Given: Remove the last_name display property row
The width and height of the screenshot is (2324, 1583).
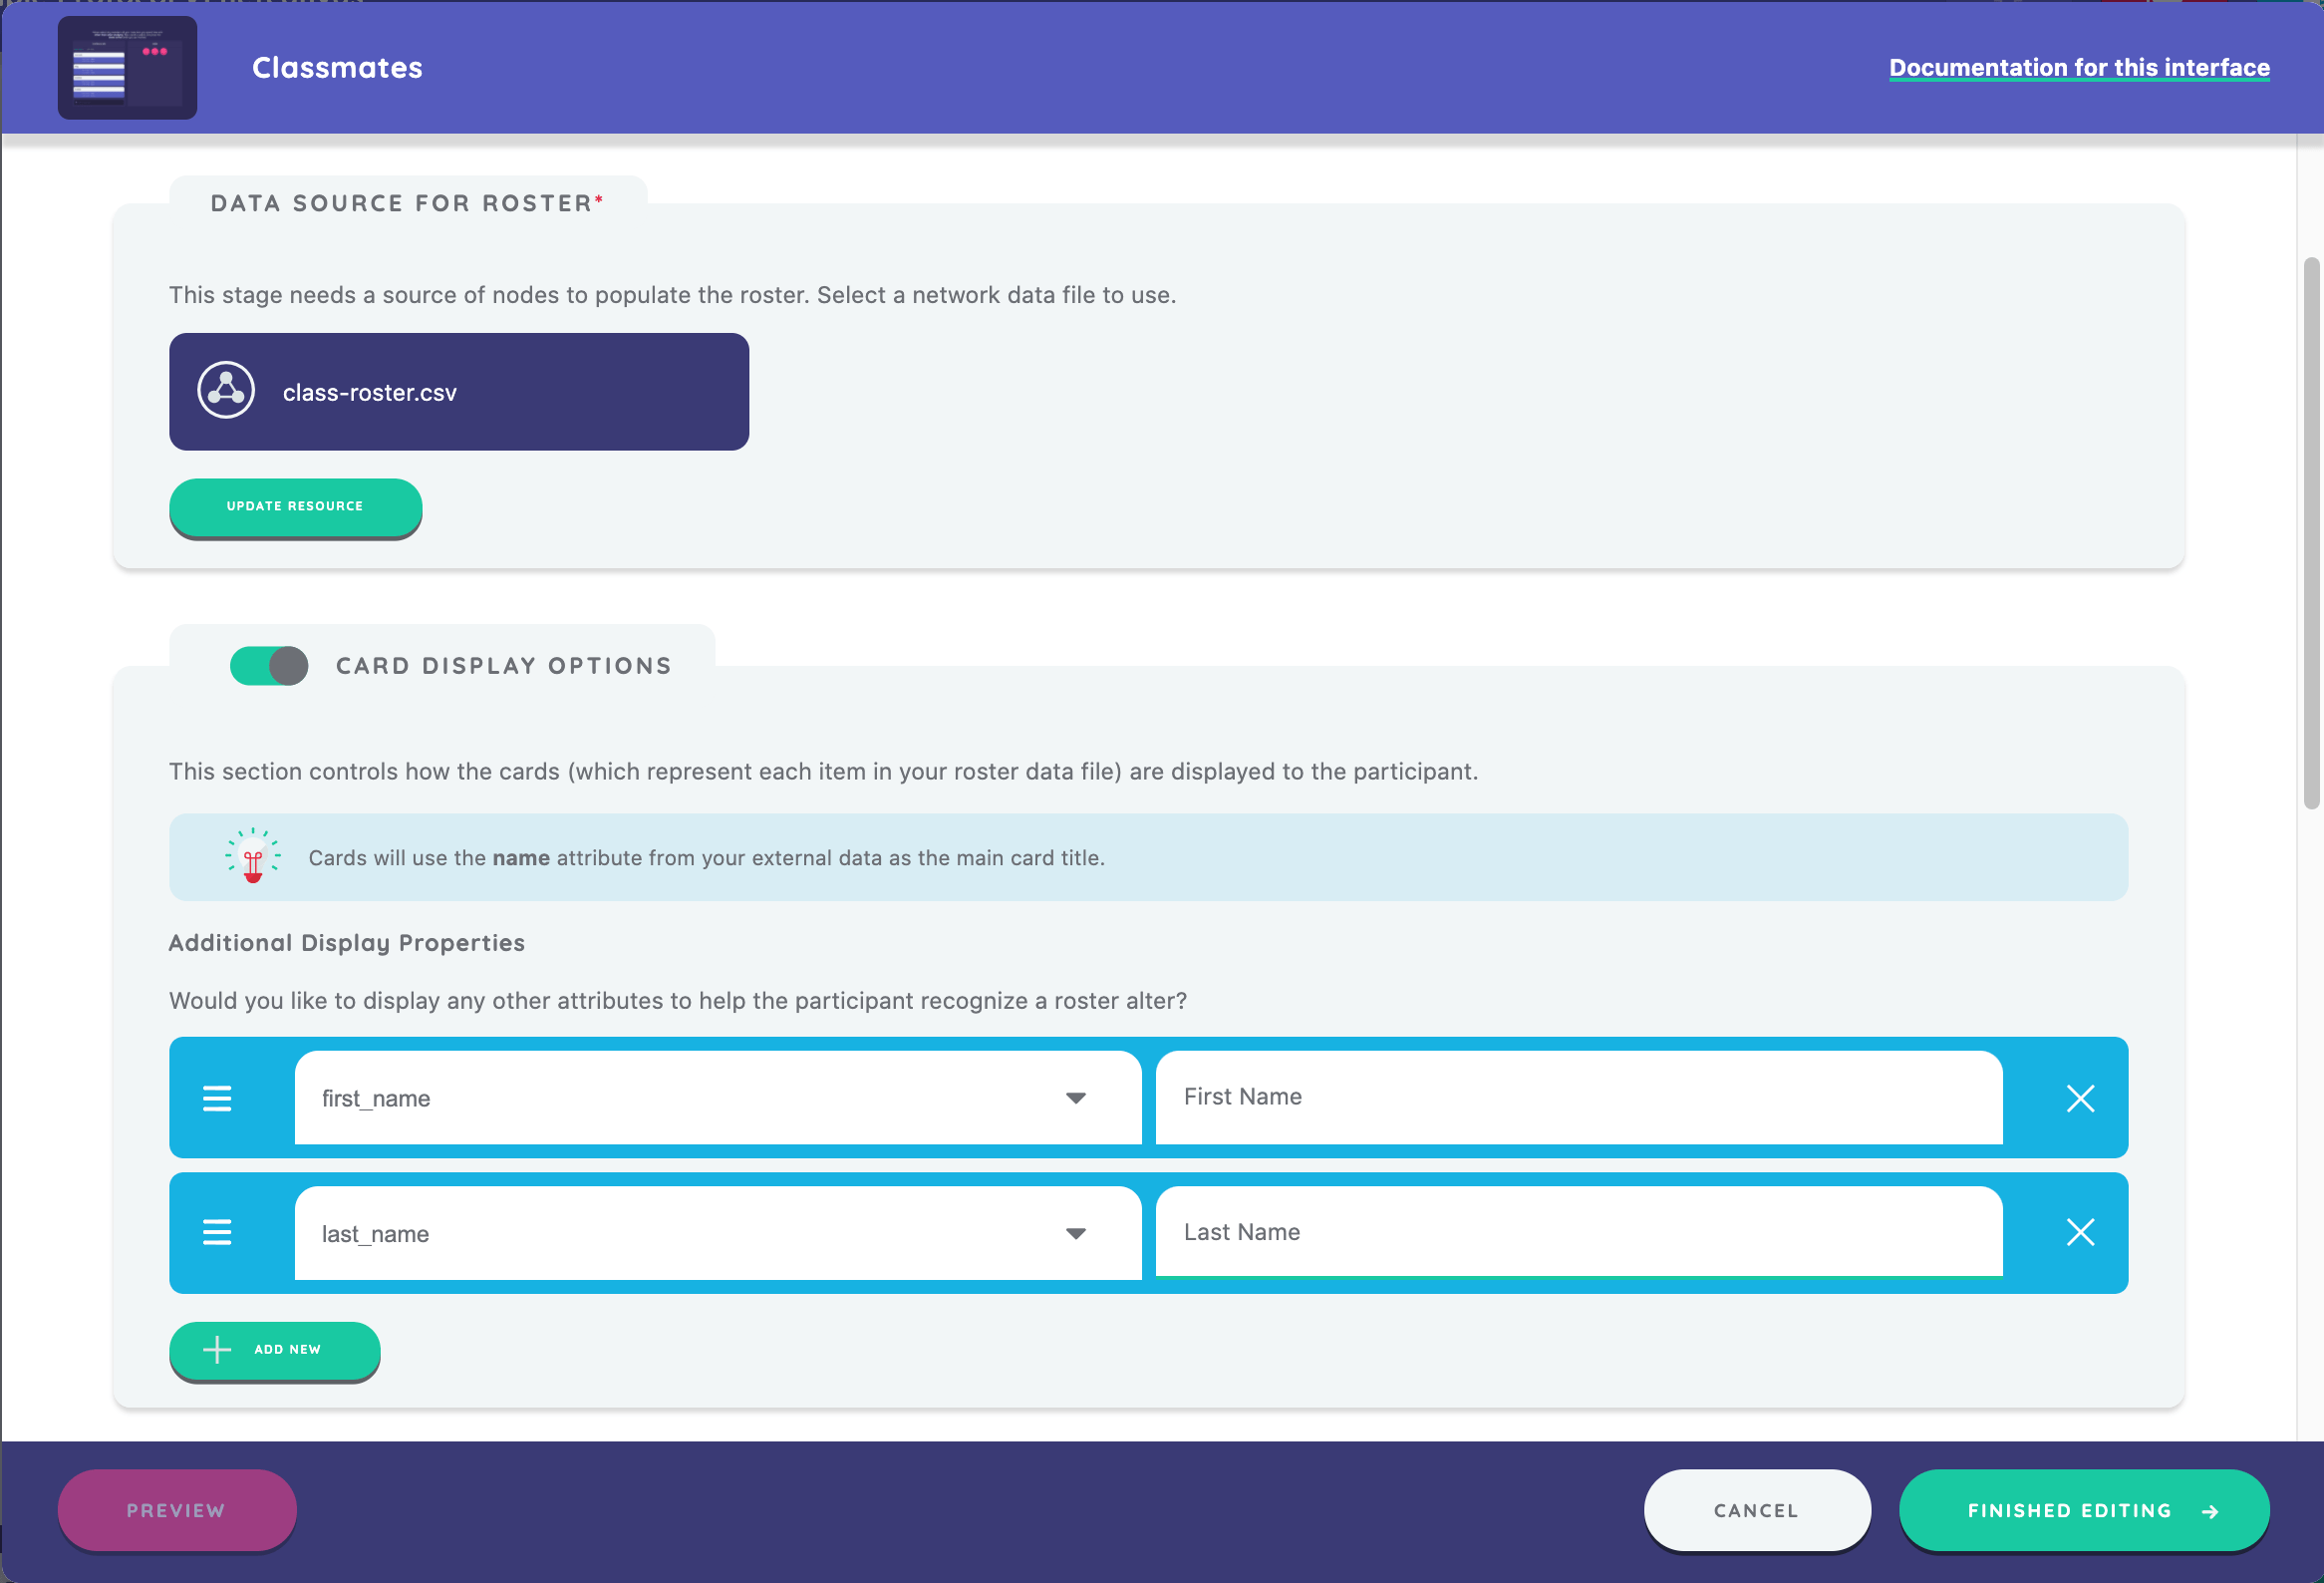Looking at the screenshot, I should coord(2080,1233).
